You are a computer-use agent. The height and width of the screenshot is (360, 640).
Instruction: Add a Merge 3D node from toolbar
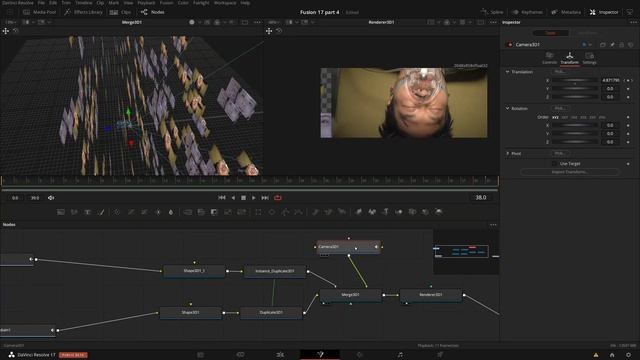[399, 212]
